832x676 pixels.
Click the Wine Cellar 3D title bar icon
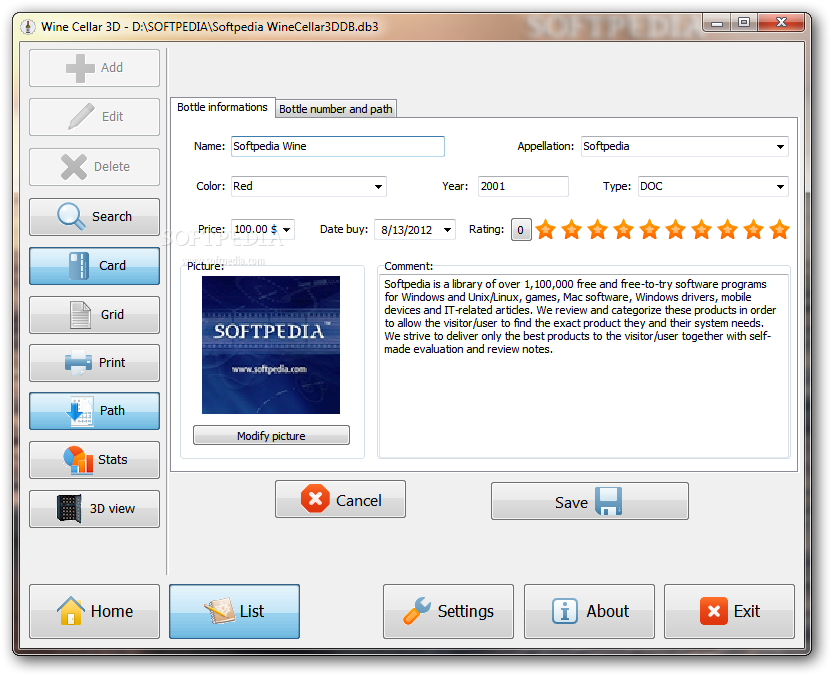tap(28, 26)
